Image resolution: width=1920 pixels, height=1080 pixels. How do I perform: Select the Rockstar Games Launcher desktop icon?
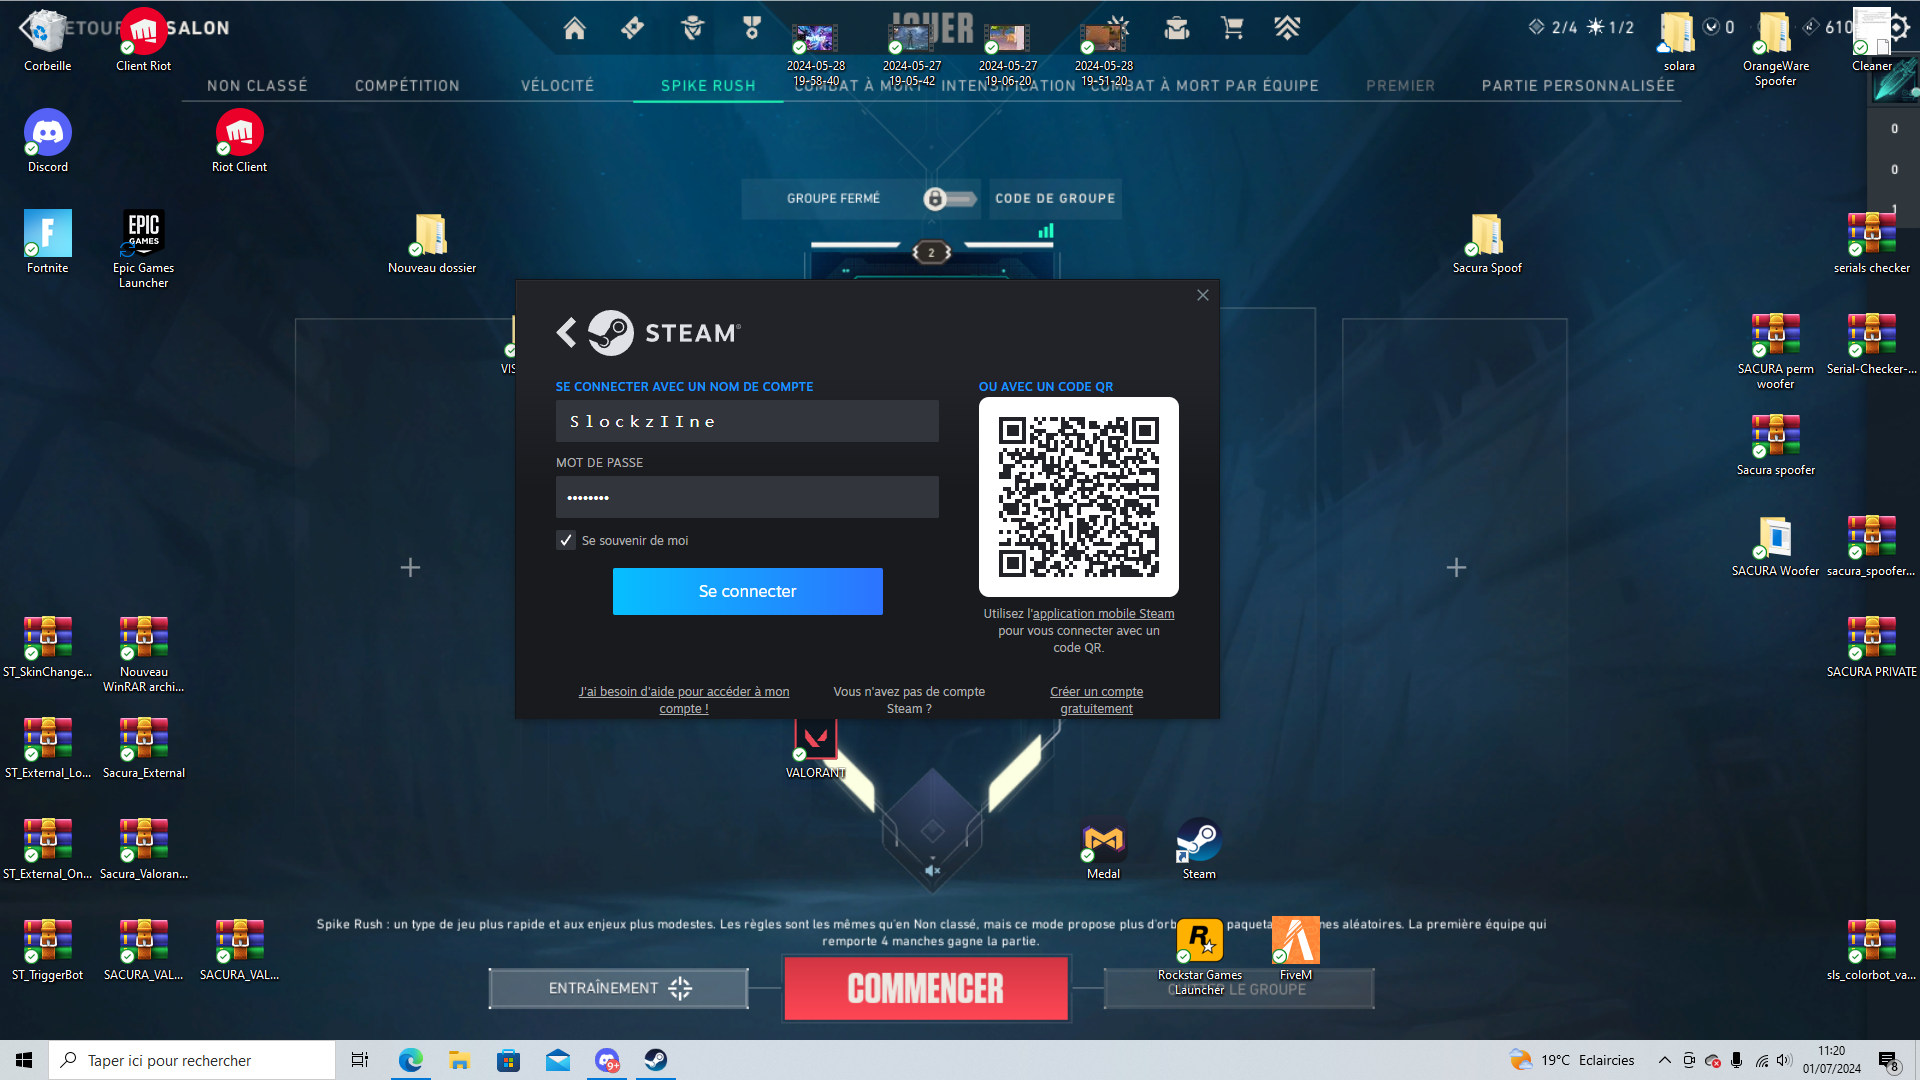point(1200,957)
